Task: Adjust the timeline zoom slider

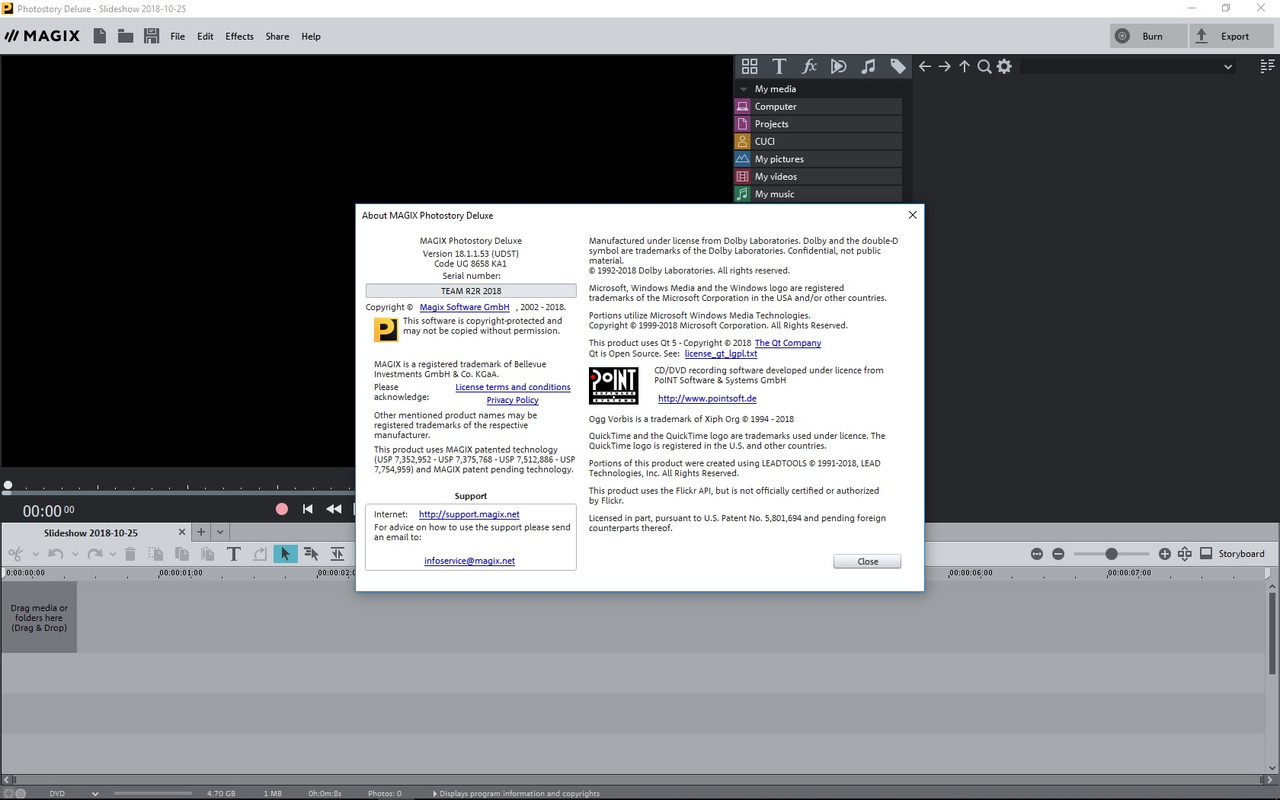Action: (1111, 553)
